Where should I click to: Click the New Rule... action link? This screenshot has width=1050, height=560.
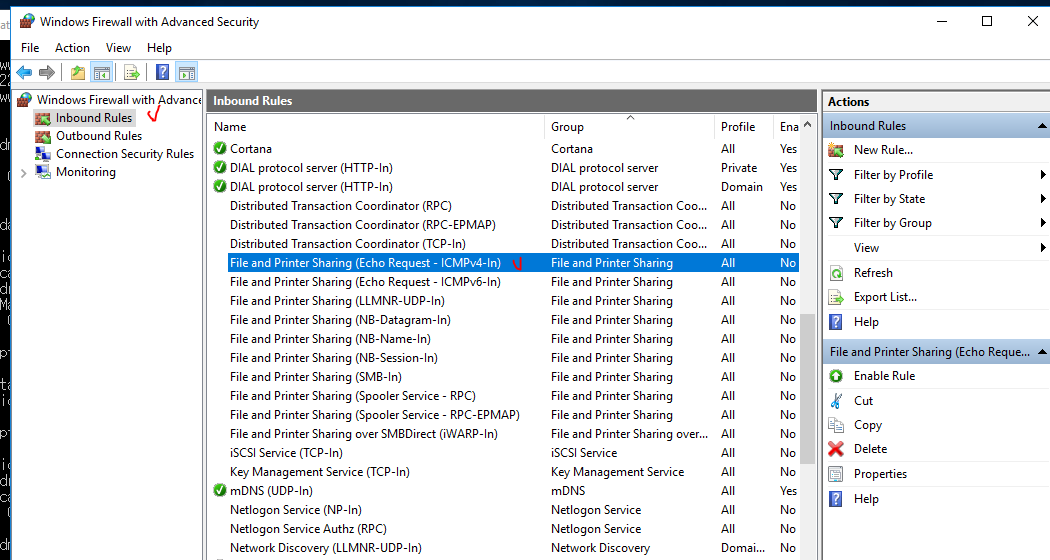(883, 150)
